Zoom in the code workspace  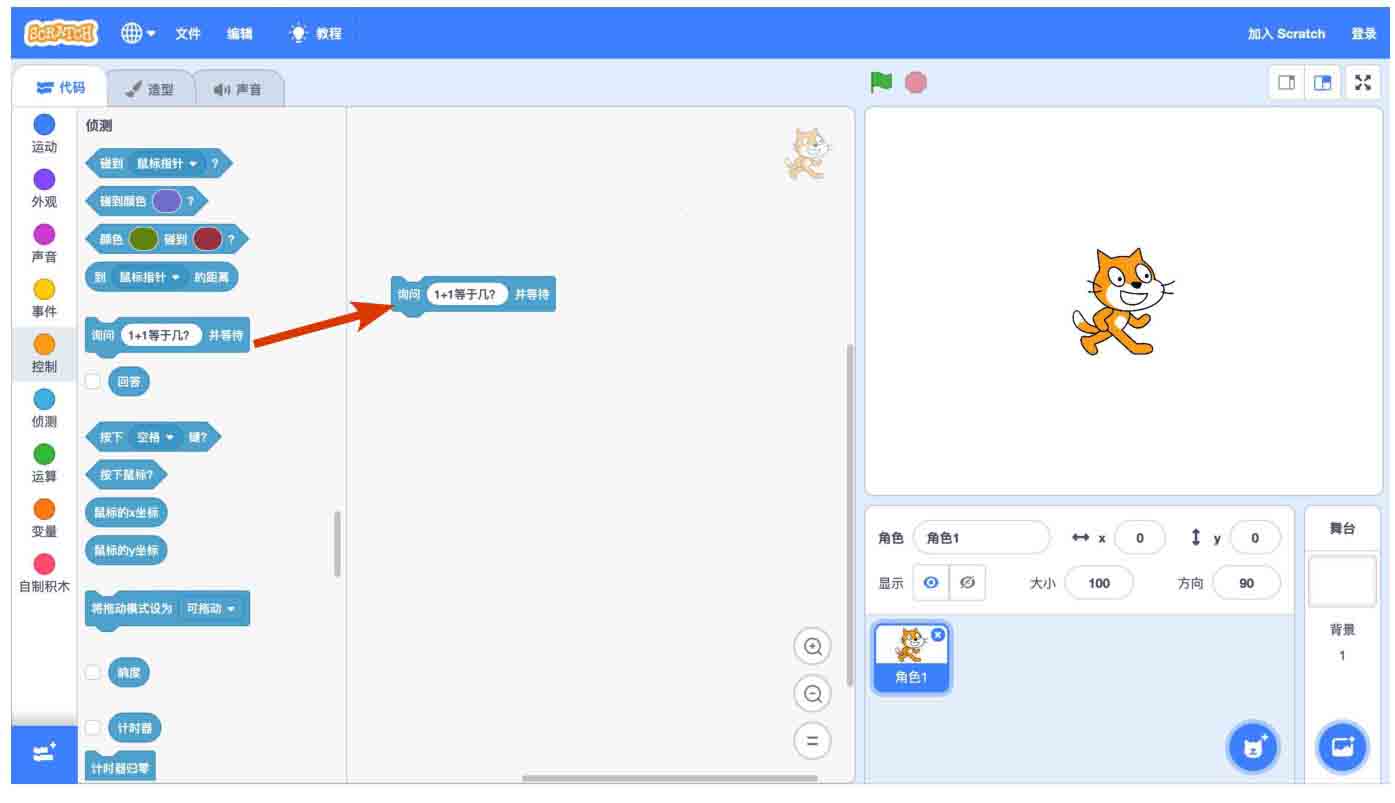tap(812, 647)
